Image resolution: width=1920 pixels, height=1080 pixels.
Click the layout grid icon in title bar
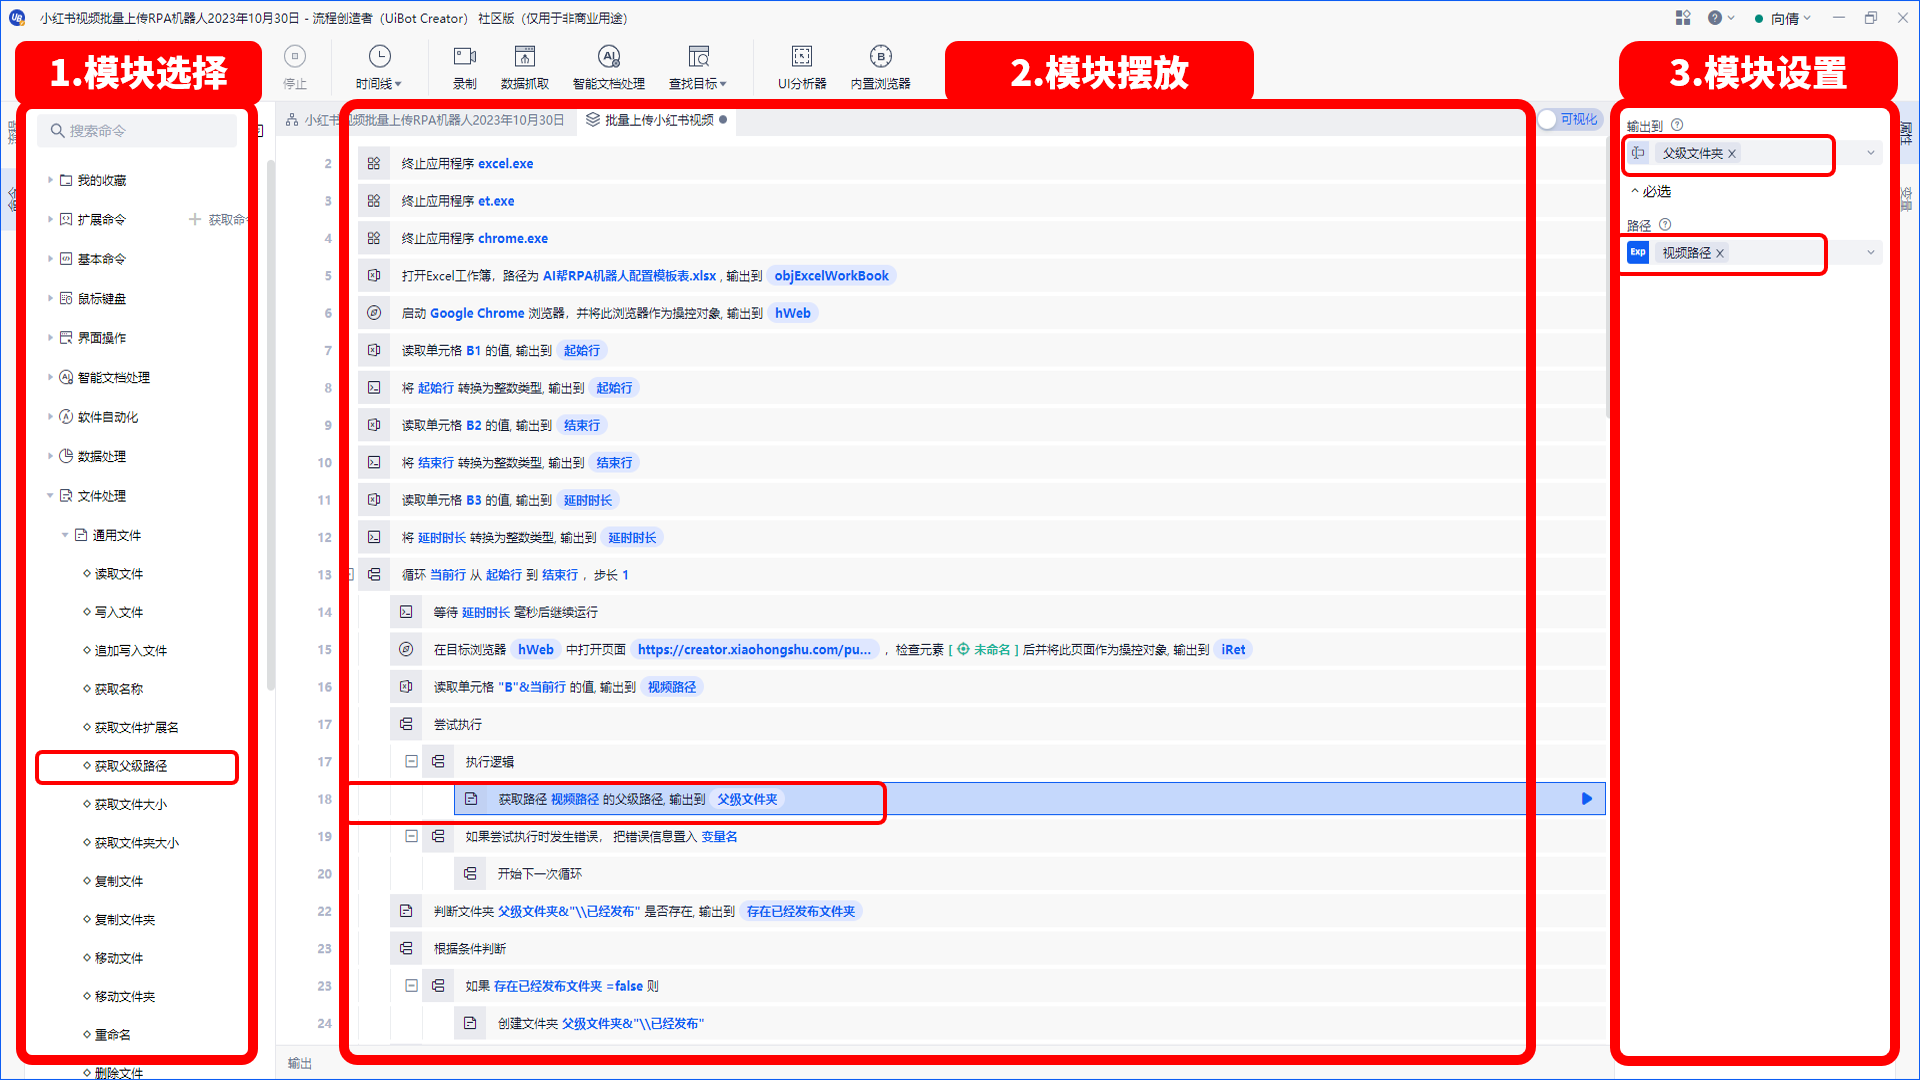click(1683, 18)
